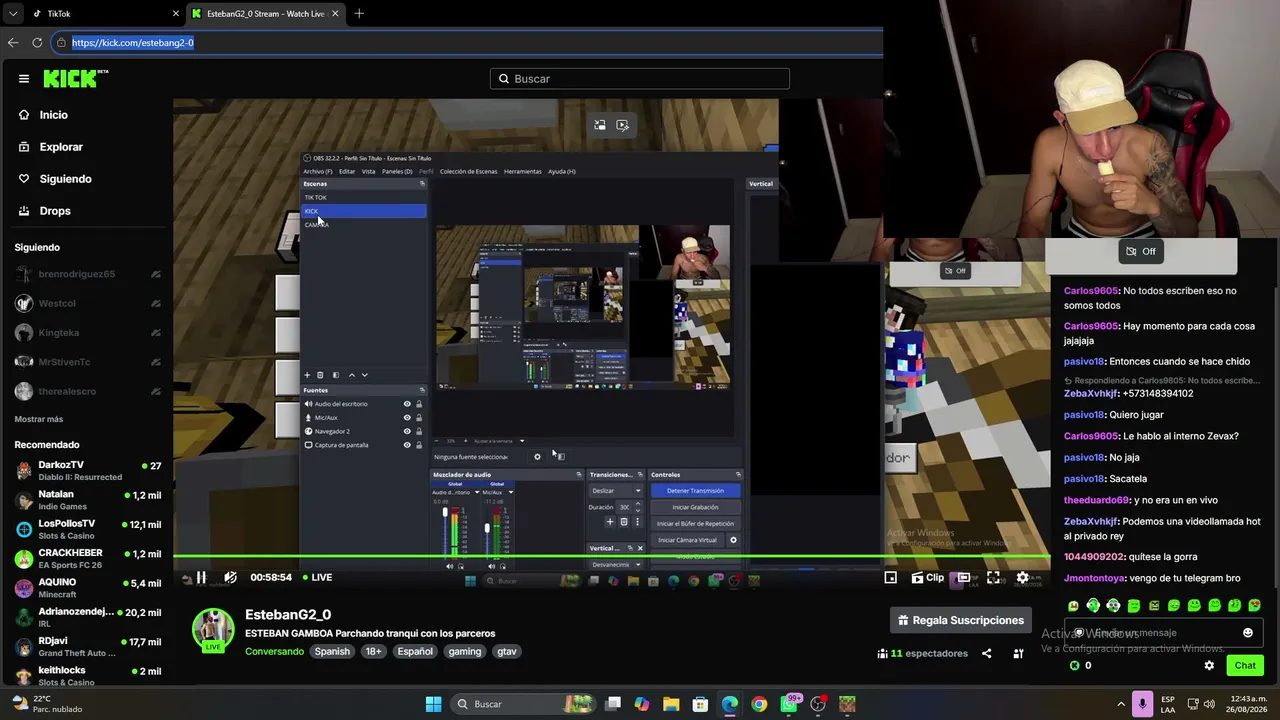Jump to the LIVE indicator in player

click(316, 577)
